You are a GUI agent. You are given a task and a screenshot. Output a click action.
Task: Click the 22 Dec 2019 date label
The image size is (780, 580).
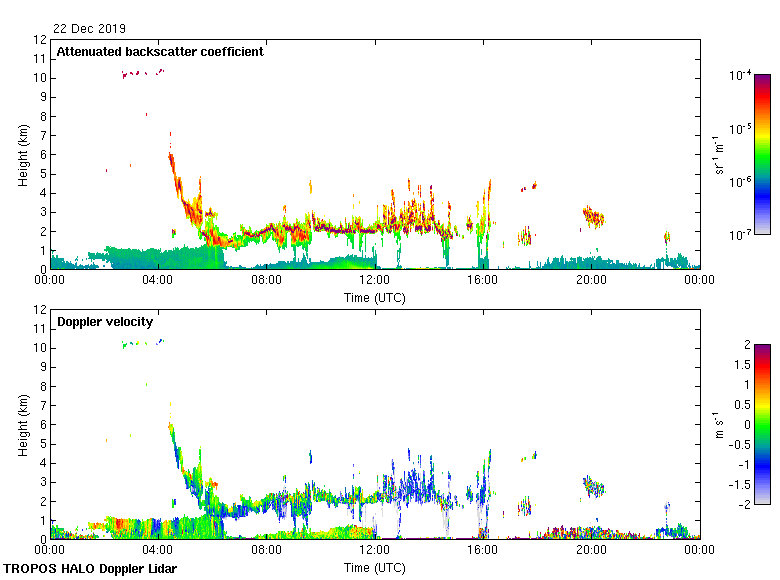pos(90,29)
